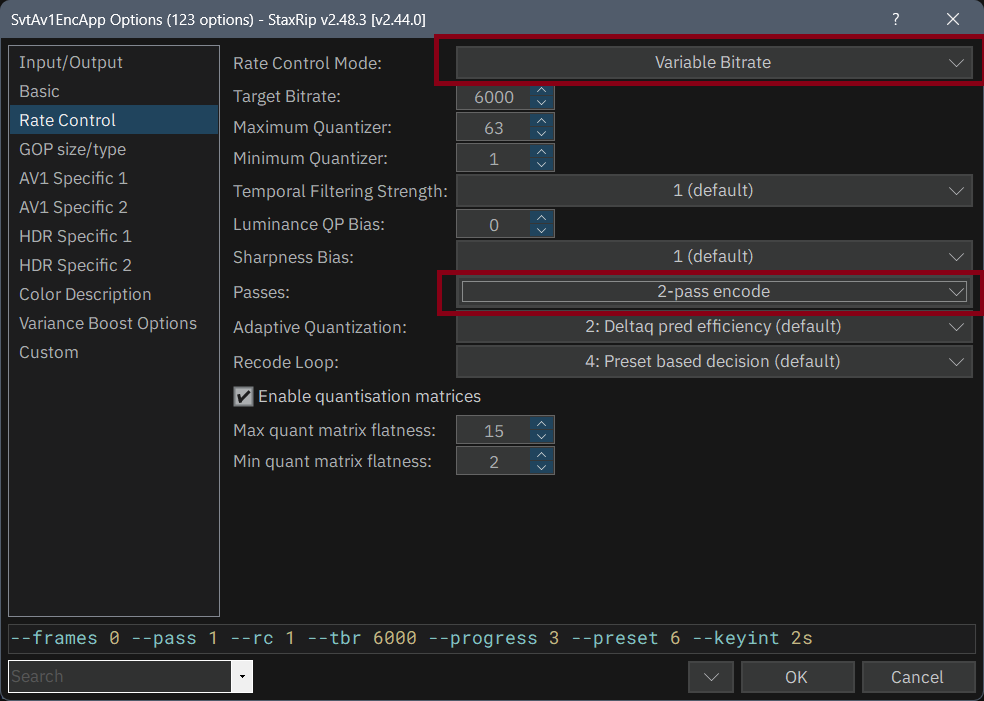Open help with question mark button

click(x=896, y=19)
